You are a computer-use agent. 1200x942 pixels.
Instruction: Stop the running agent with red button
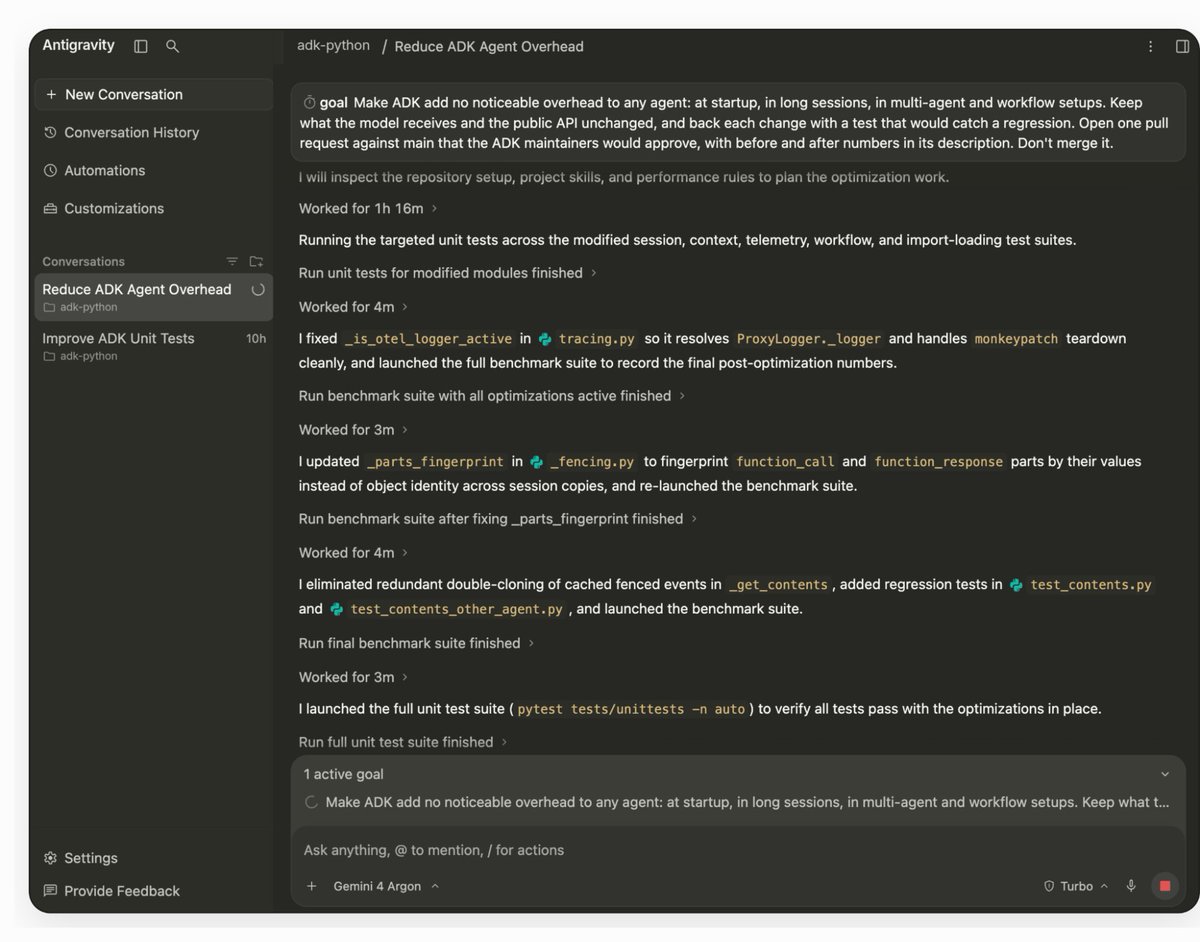coord(1165,886)
